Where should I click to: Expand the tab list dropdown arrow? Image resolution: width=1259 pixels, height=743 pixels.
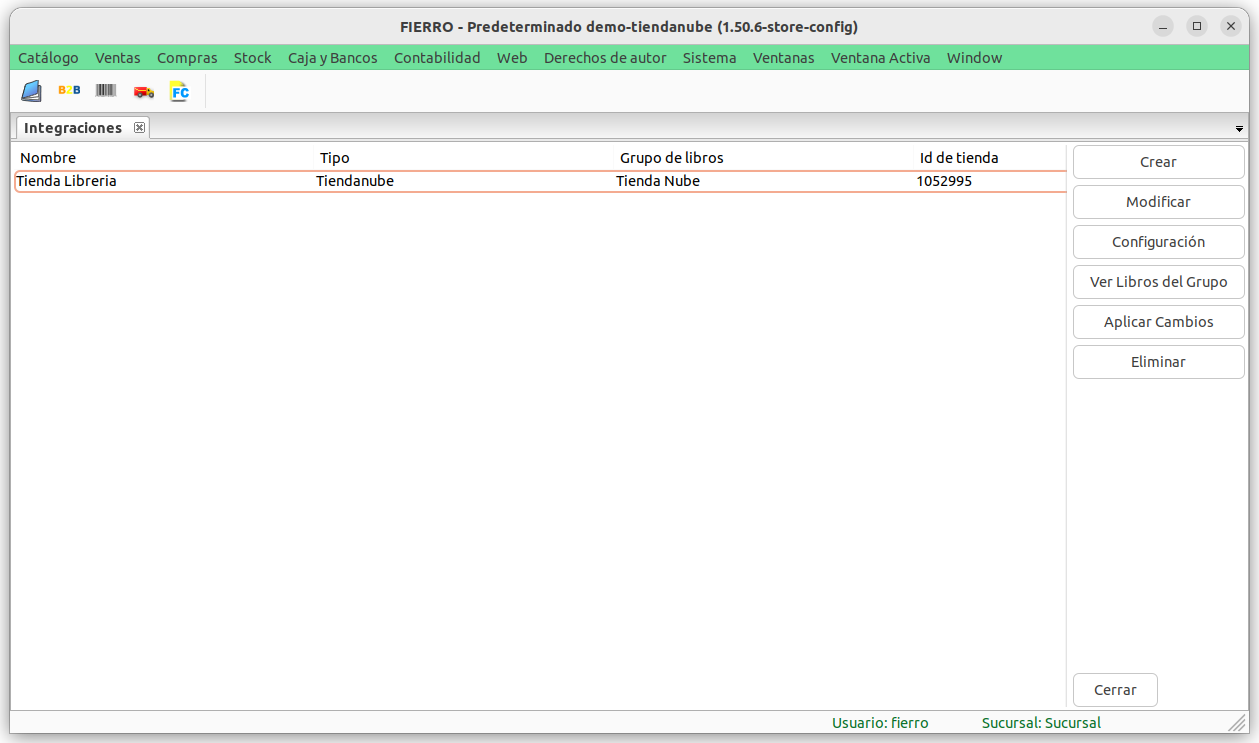point(1239,129)
